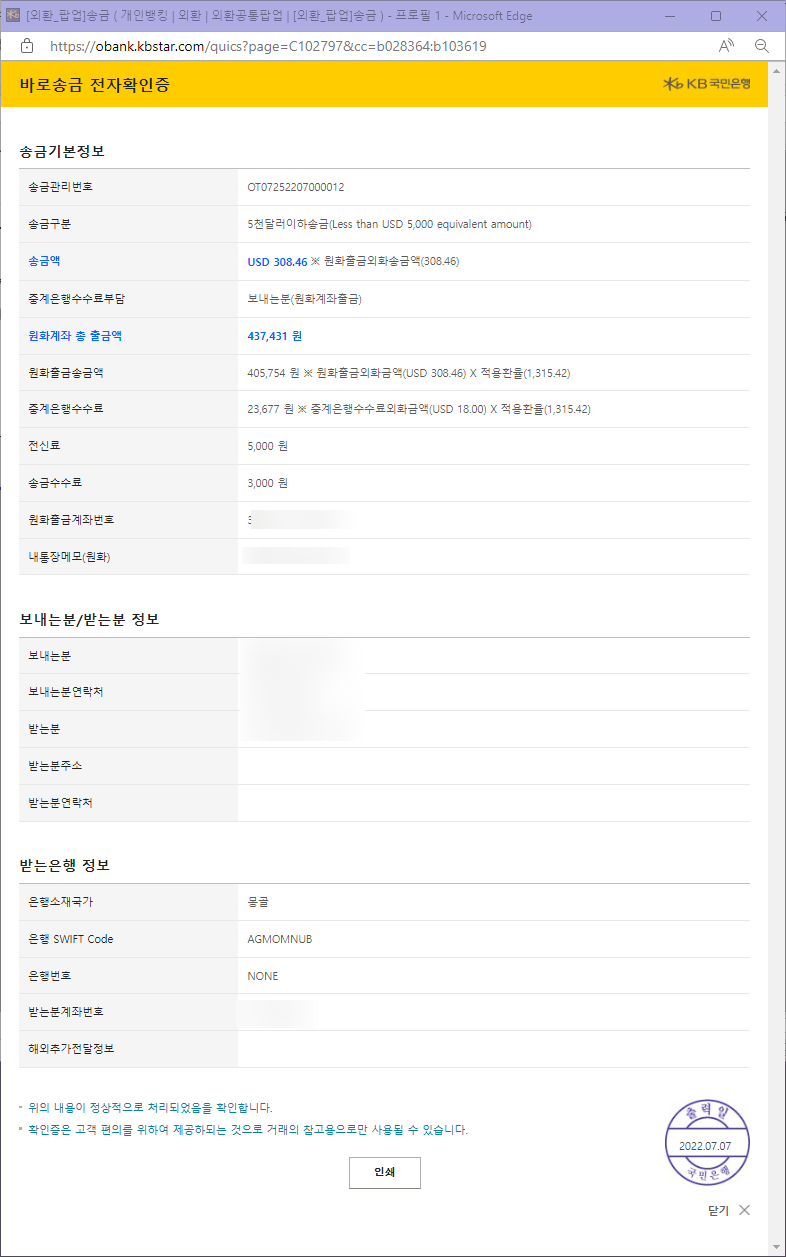The image size is (786, 1257).
Task: Close the Edge popup window
Action: point(762,16)
